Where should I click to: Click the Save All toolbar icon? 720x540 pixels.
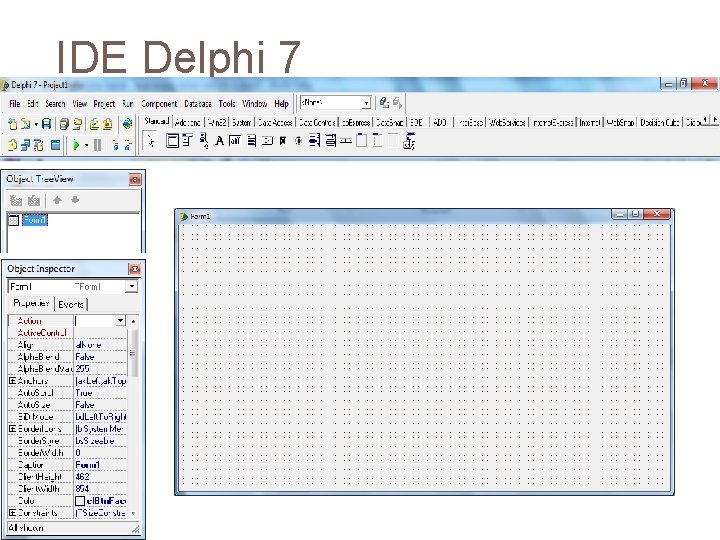coord(64,124)
